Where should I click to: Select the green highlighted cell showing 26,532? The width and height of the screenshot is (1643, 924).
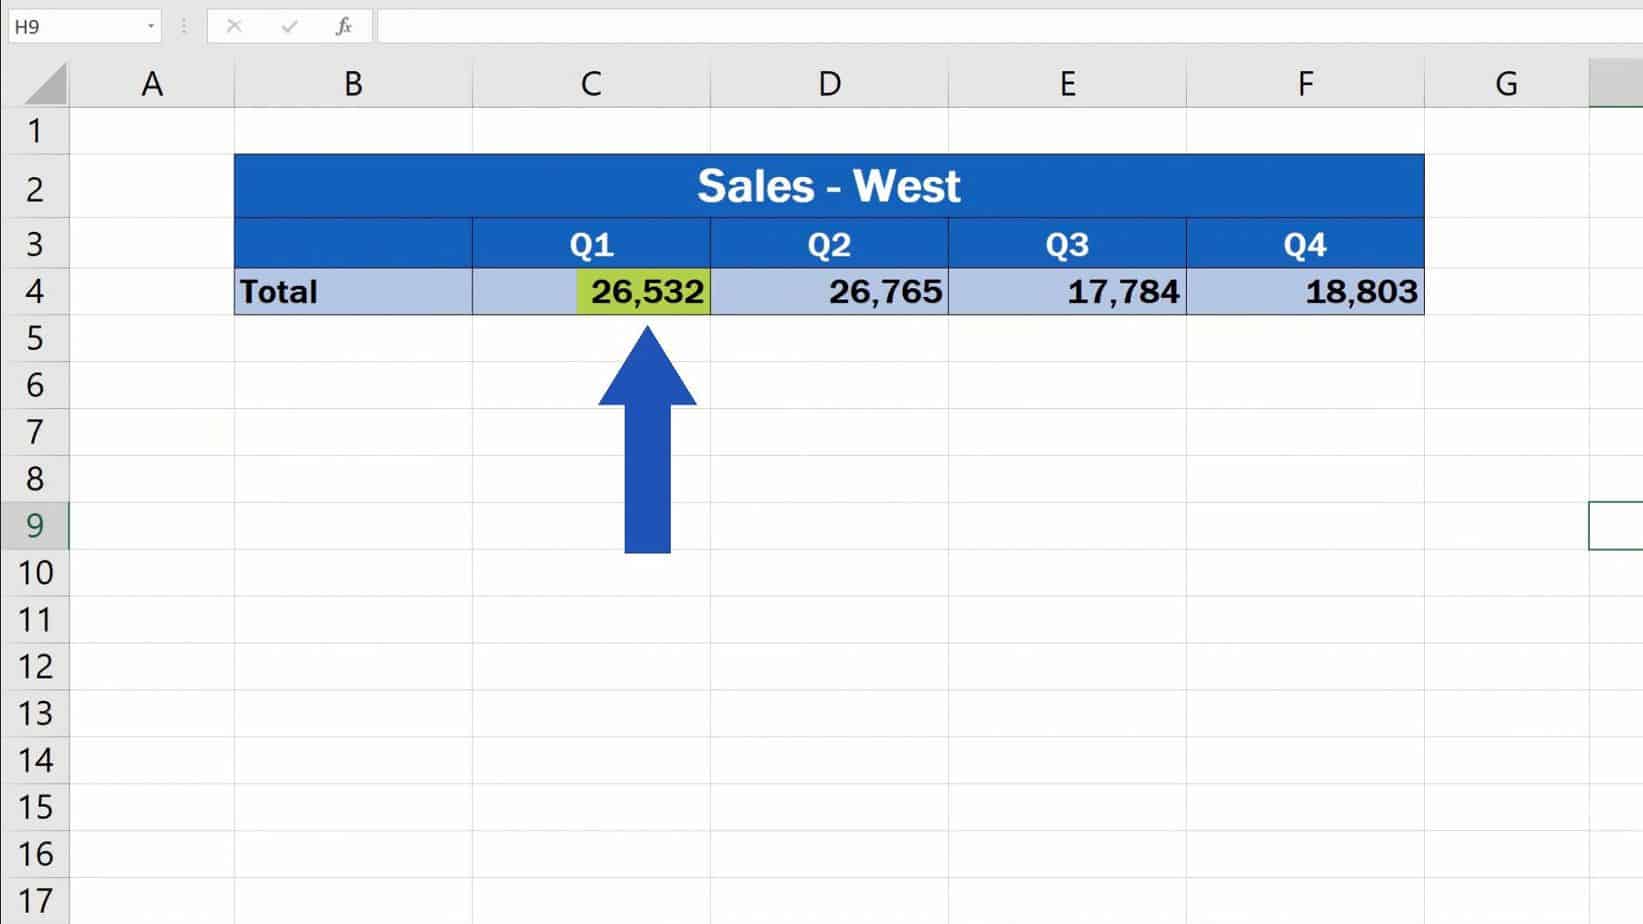pos(642,291)
